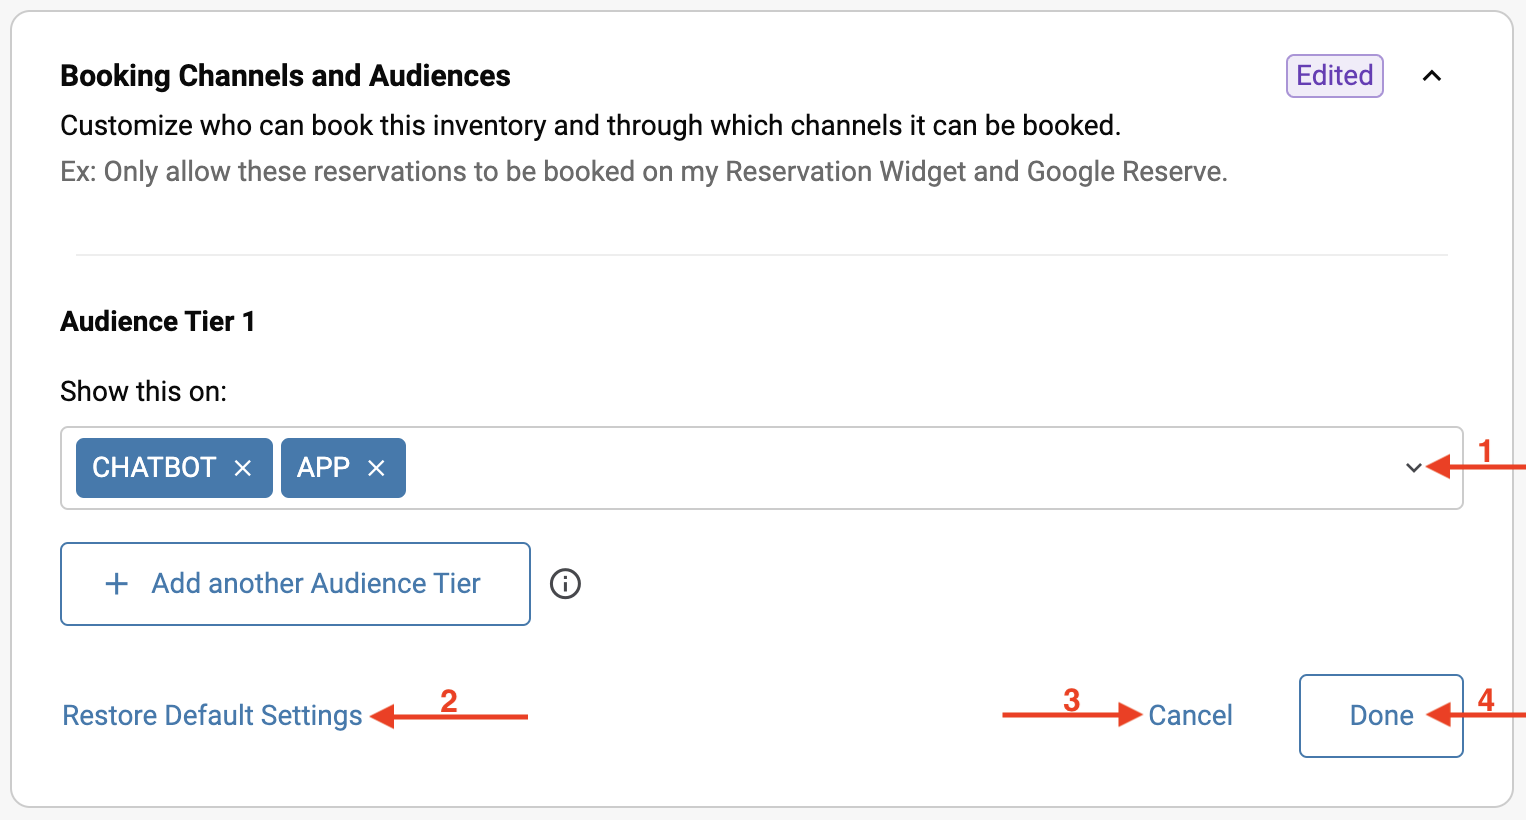Click the example hint text starting with Ex
The image size is (1526, 820).
[x=643, y=172]
